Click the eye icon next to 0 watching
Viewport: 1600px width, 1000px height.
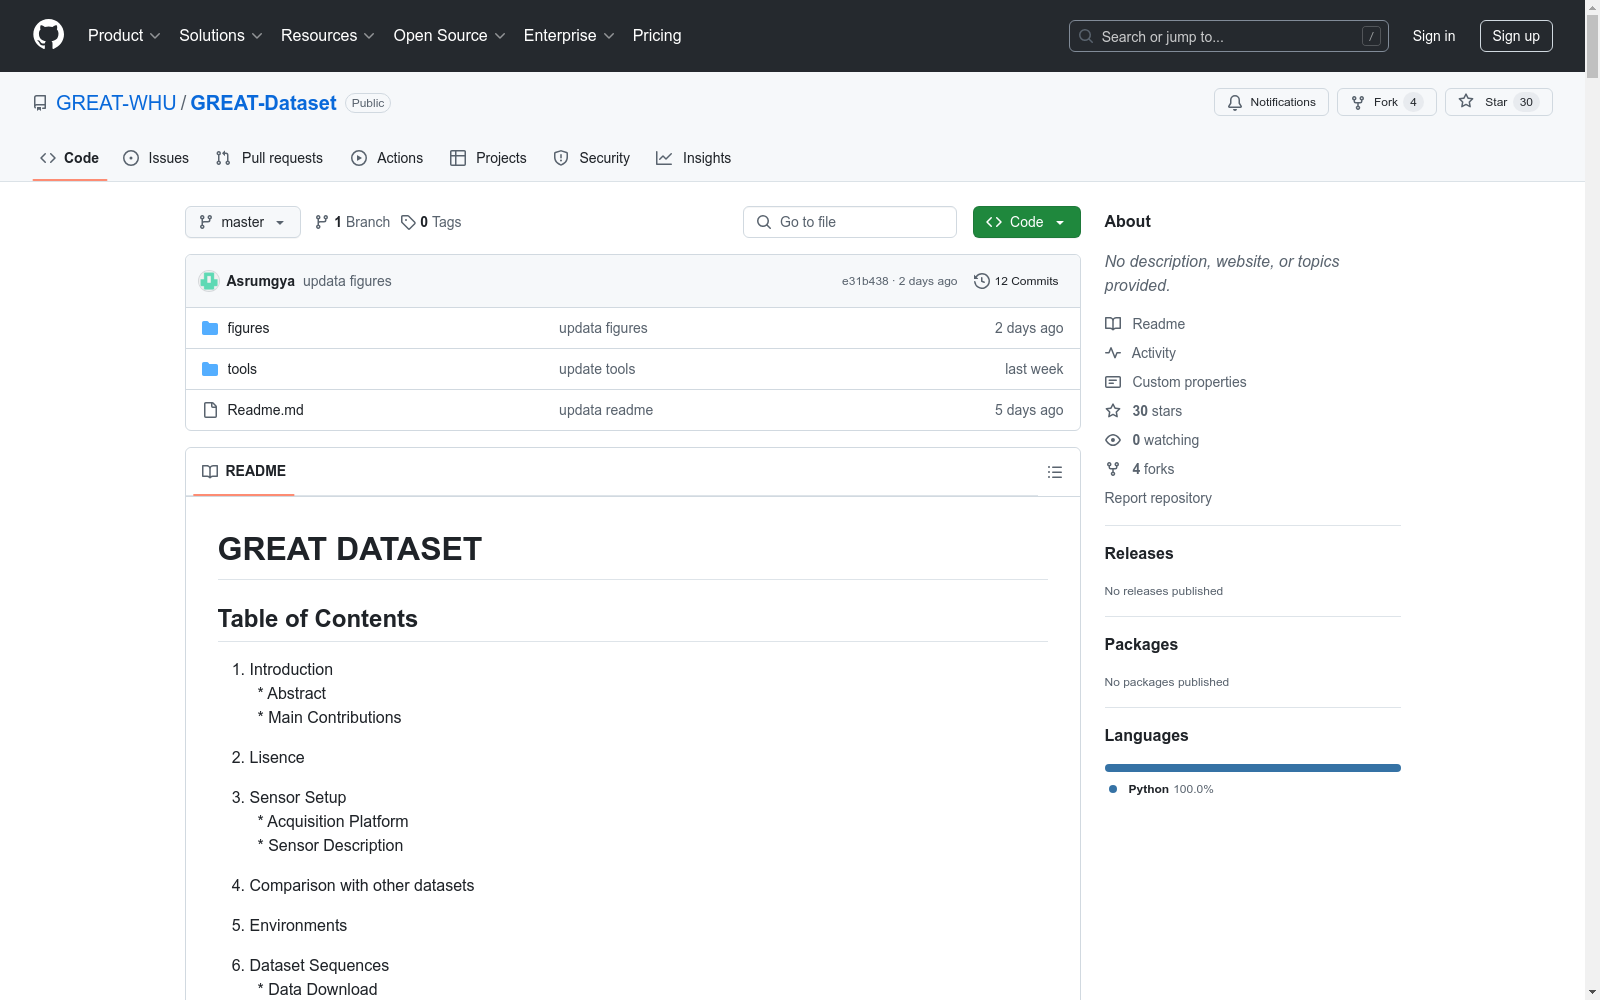pyautogui.click(x=1113, y=440)
